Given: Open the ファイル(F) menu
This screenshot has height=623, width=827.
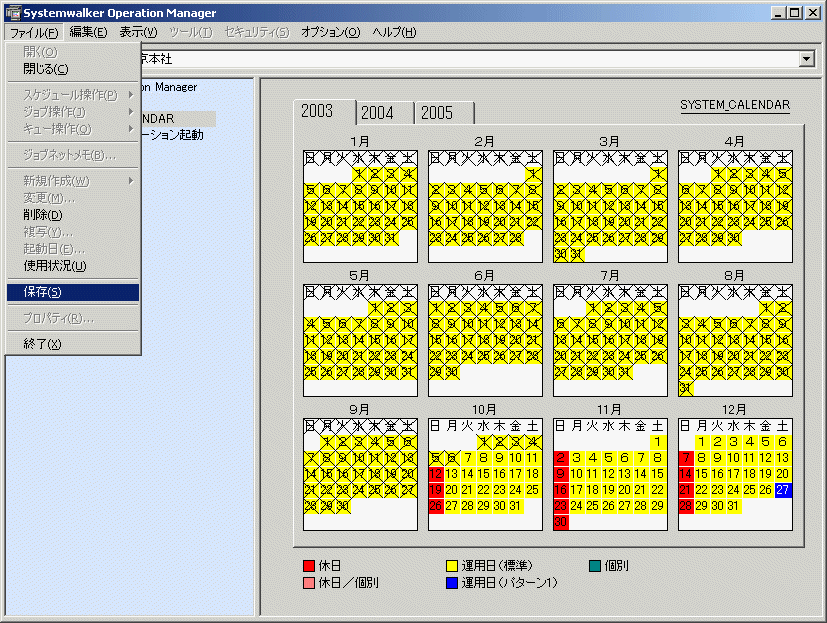Looking at the screenshot, I should point(34,33).
